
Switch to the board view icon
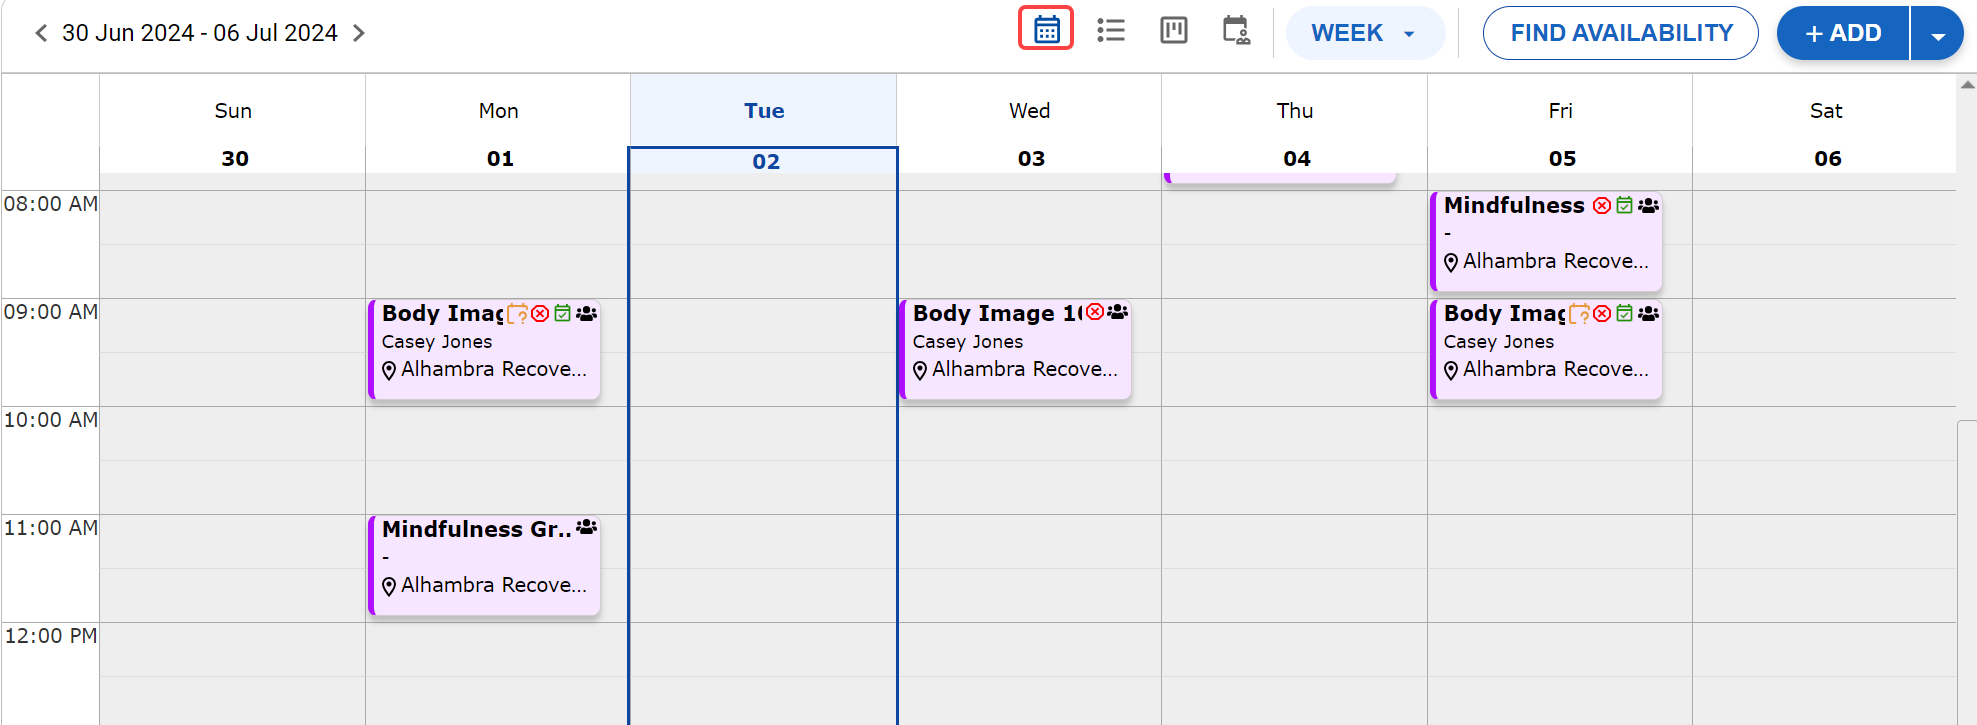[x=1173, y=30]
